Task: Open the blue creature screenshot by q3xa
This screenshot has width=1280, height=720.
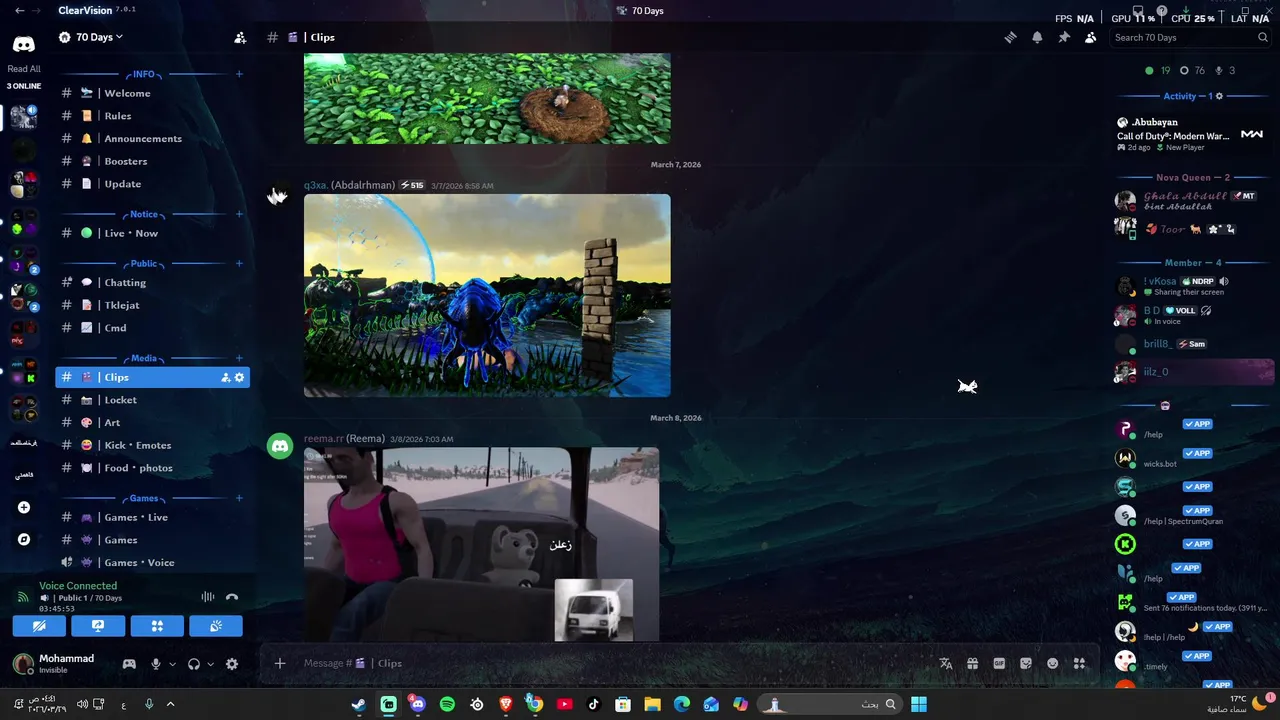Action: 487,295
